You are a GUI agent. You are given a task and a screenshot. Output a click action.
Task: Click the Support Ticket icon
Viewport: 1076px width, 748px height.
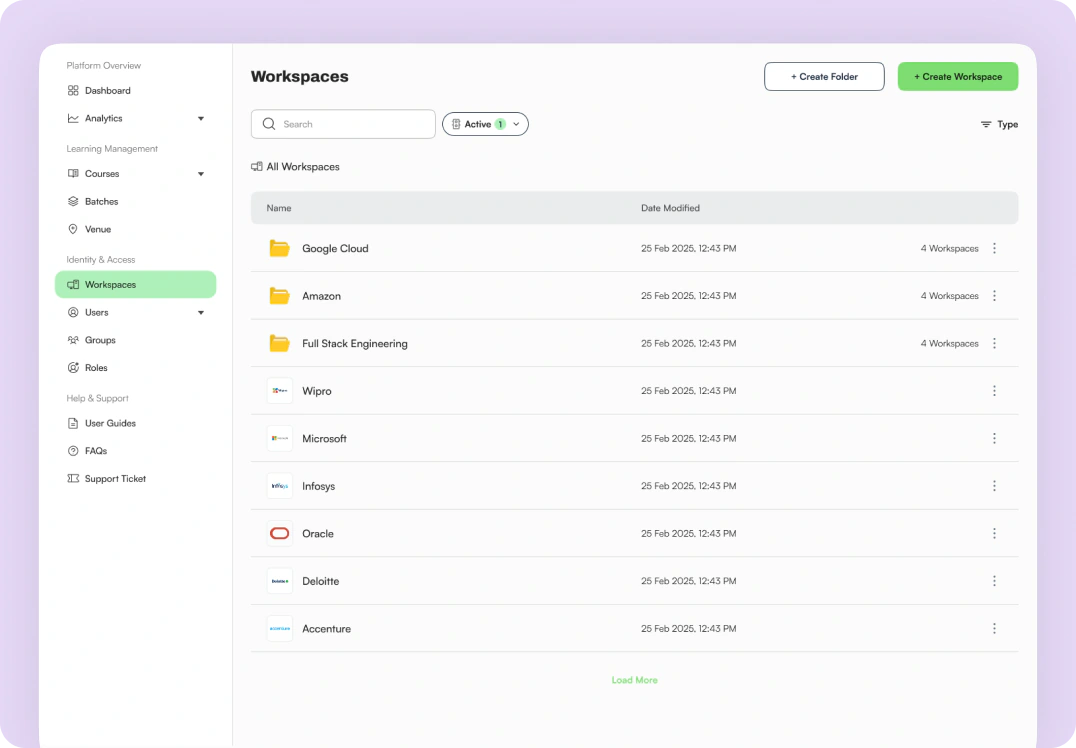(x=73, y=478)
